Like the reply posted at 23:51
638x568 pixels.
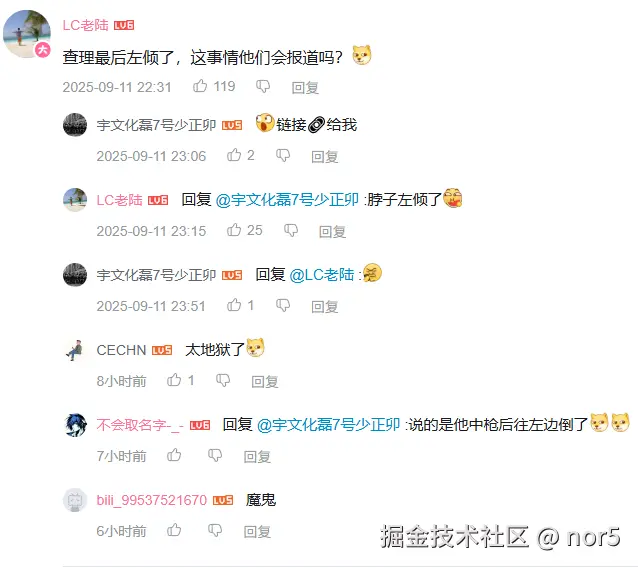click(234, 305)
